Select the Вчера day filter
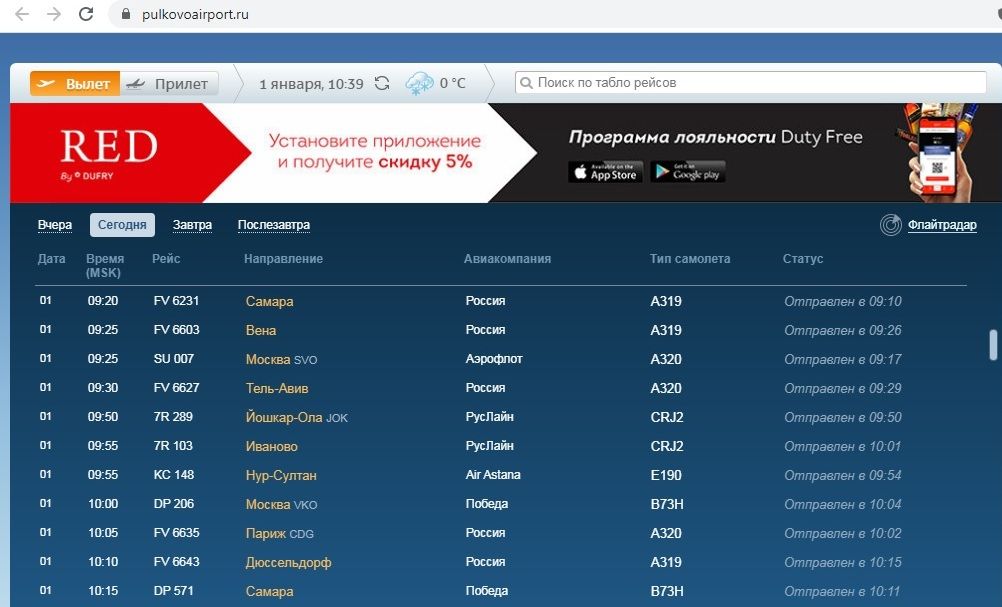 coord(55,224)
